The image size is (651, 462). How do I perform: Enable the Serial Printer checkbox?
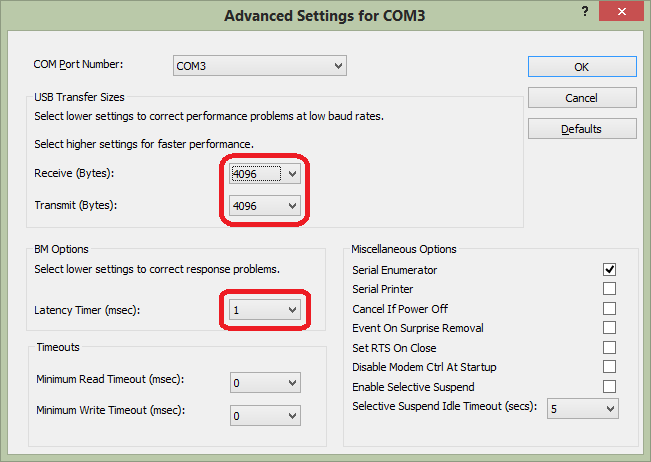point(609,289)
